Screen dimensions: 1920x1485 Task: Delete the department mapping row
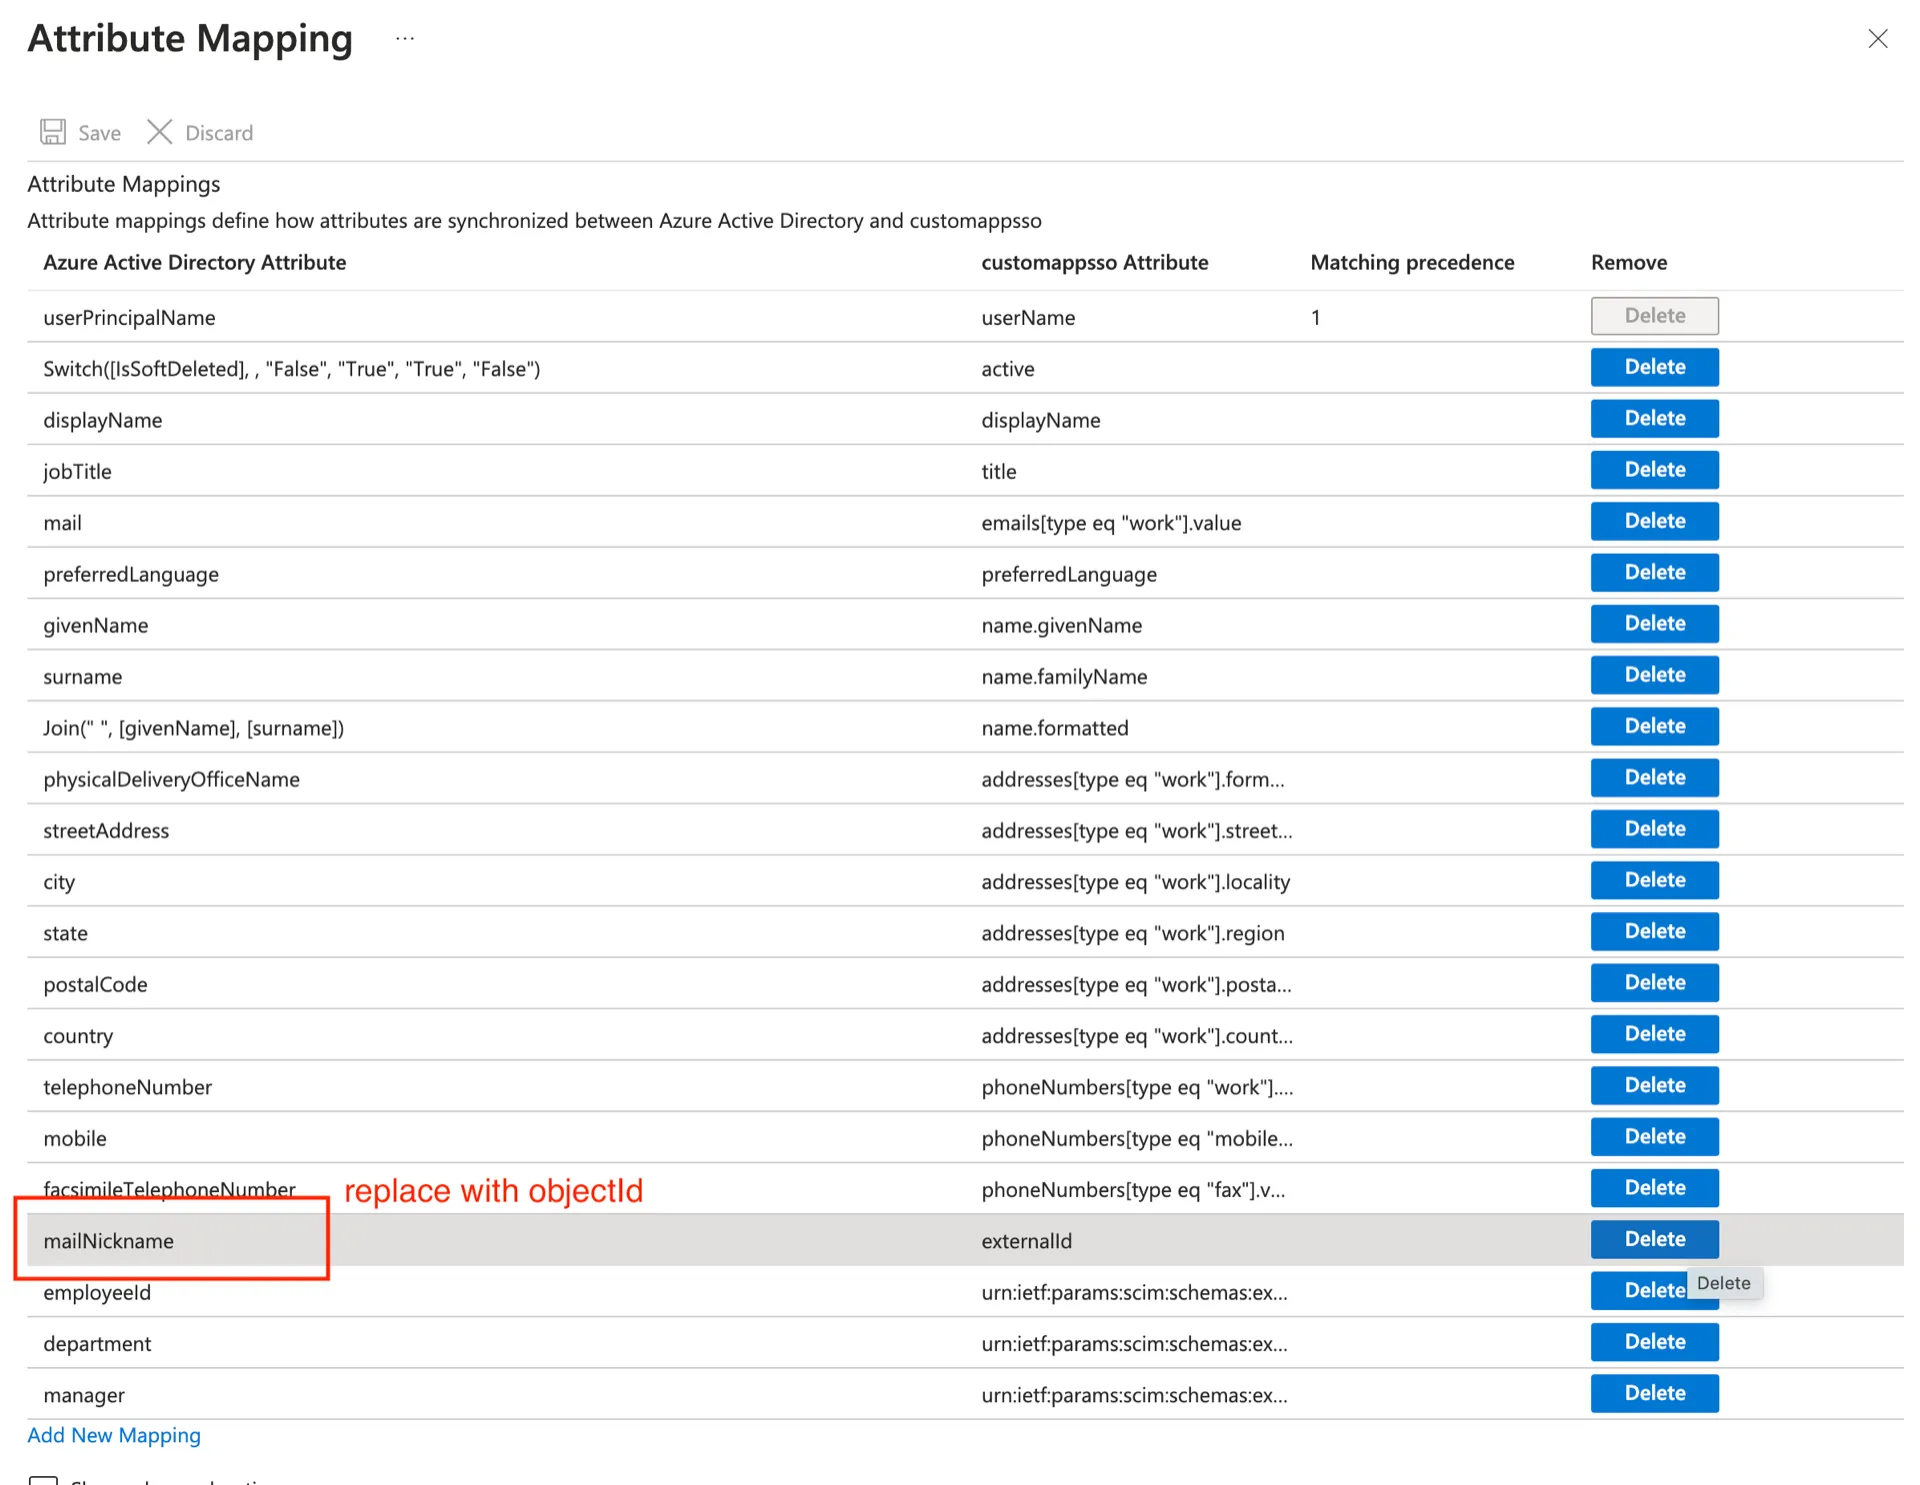1654,1342
